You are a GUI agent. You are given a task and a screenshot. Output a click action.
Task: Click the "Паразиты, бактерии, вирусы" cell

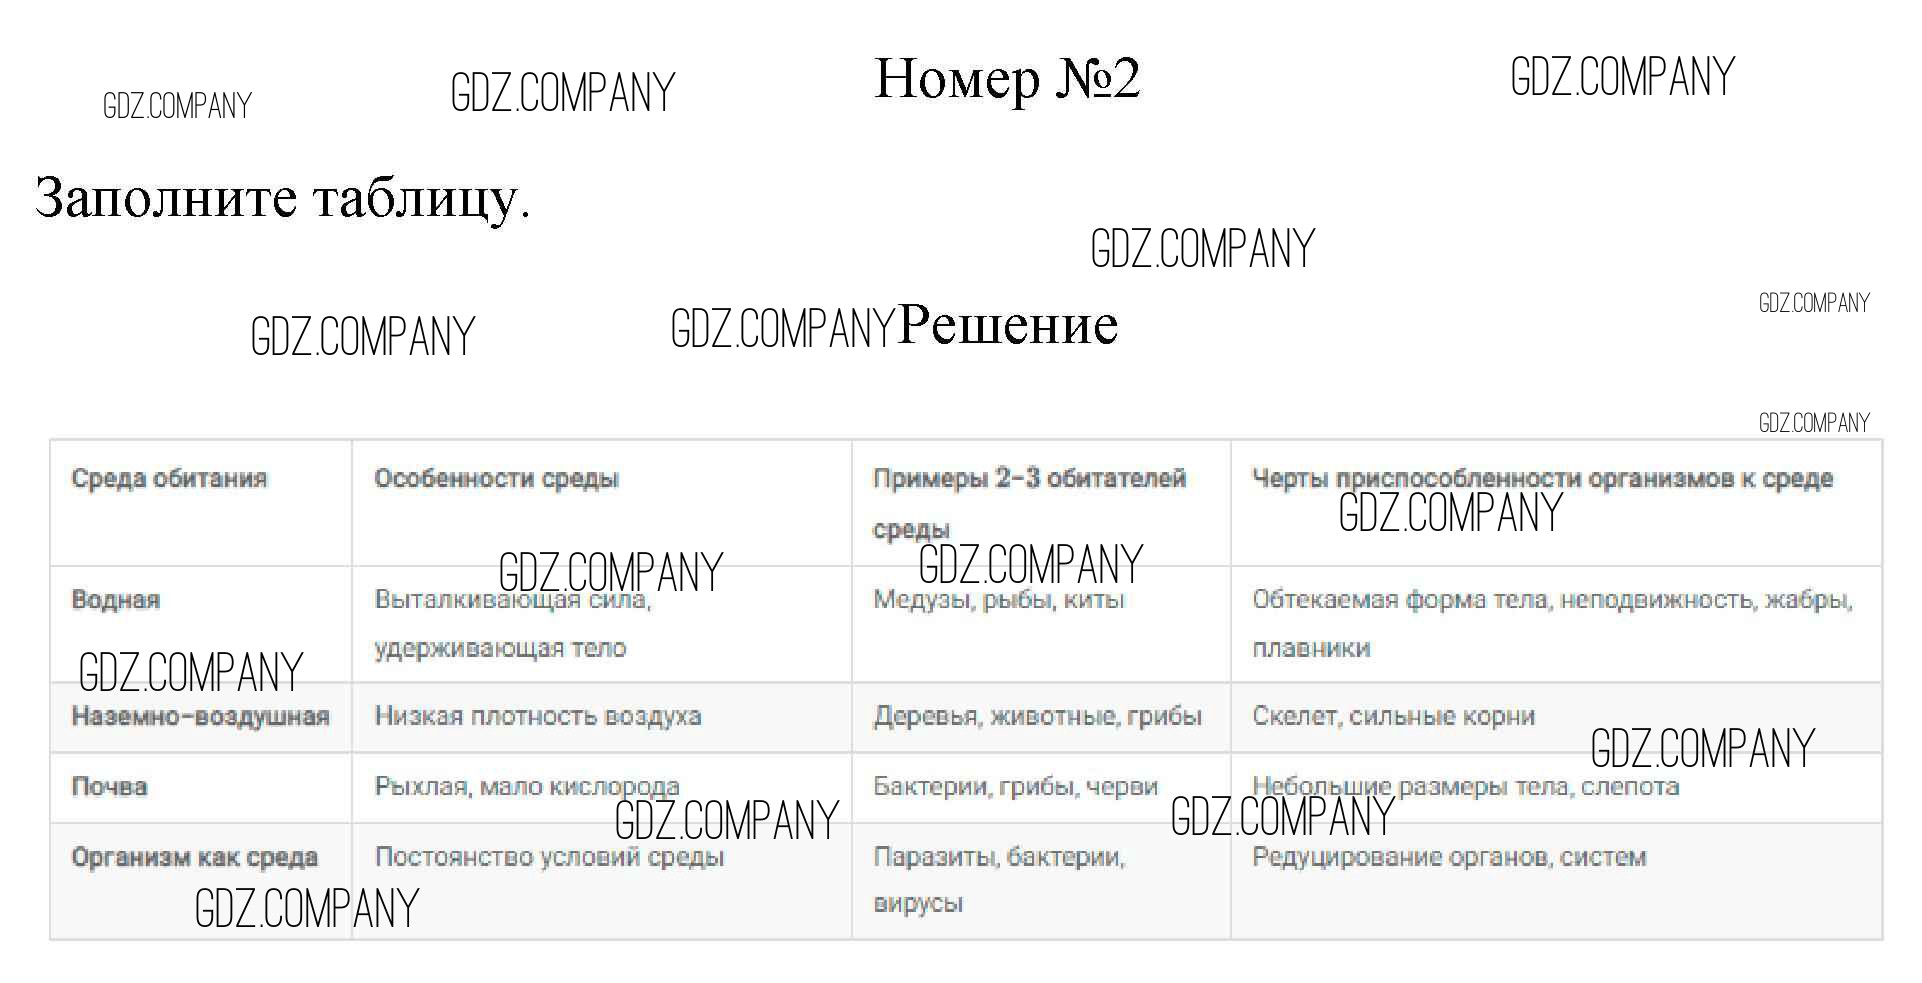(x=998, y=879)
